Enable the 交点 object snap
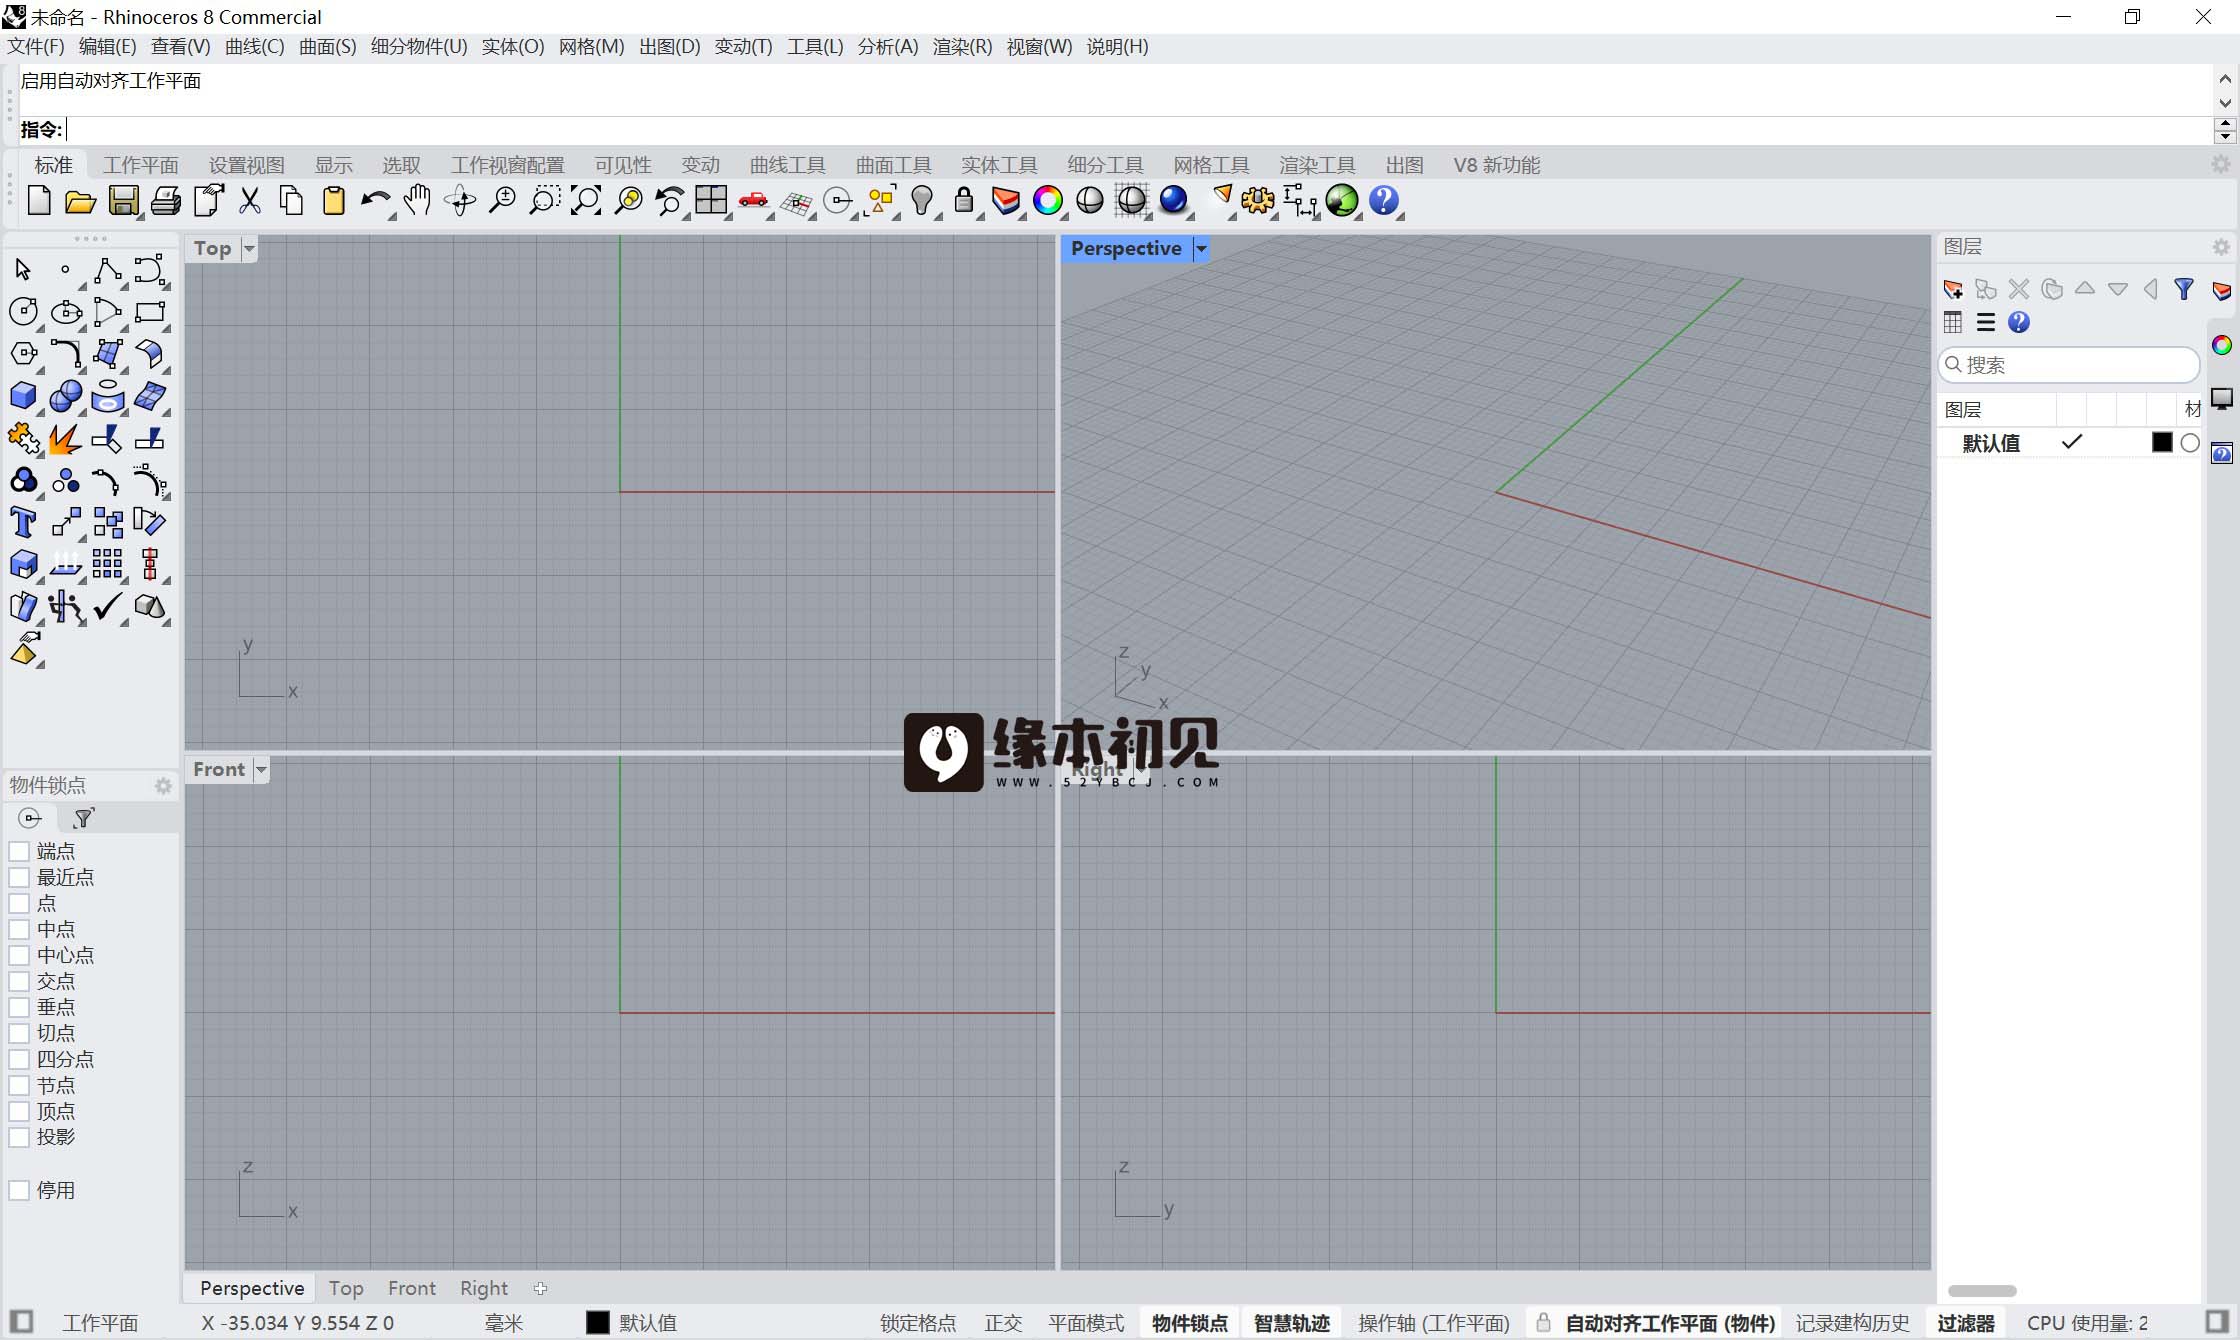Screen dimensions: 2240x1340 [x=19, y=981]
